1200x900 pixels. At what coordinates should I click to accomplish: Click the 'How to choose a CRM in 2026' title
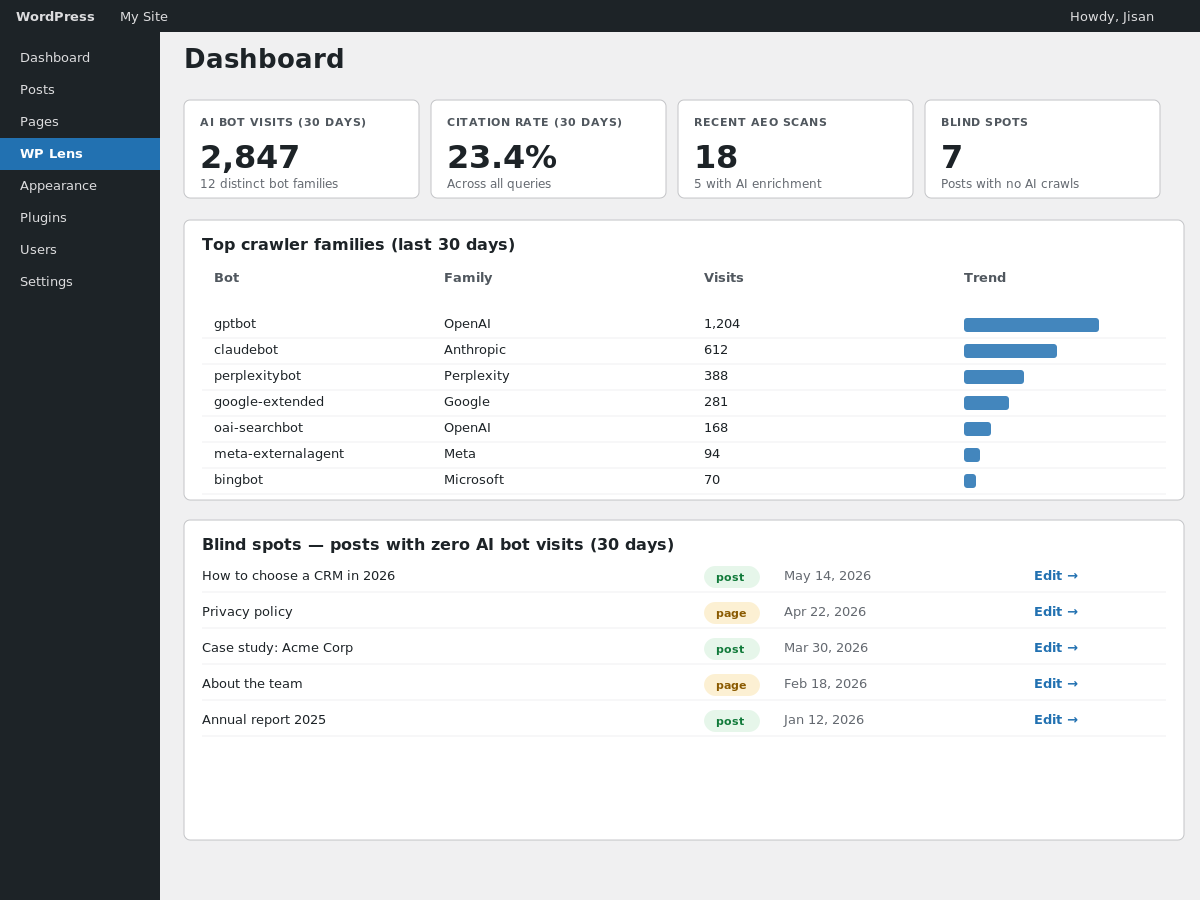click(298, 576)
